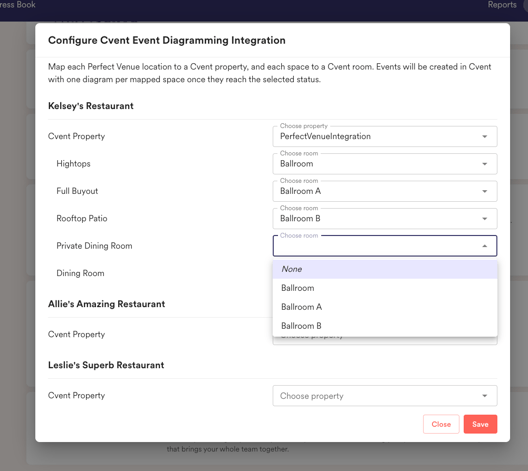Open Address Book in the top navigation
The image size is (528, 471).
click(x=17, y=5)
